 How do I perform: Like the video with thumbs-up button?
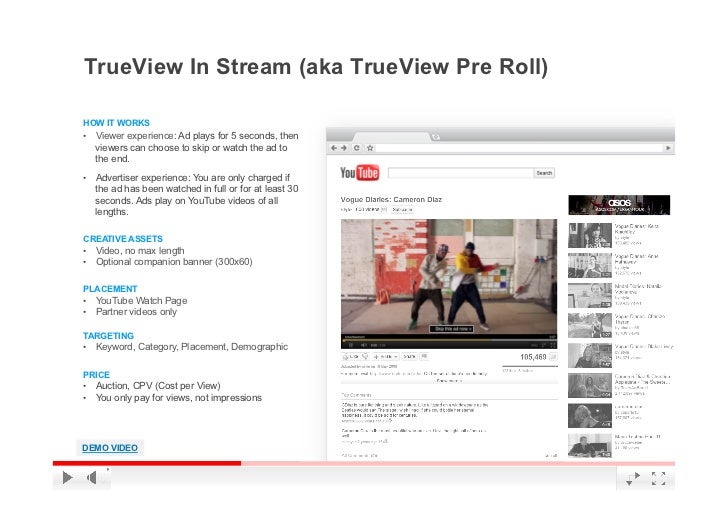click(351, 357)
